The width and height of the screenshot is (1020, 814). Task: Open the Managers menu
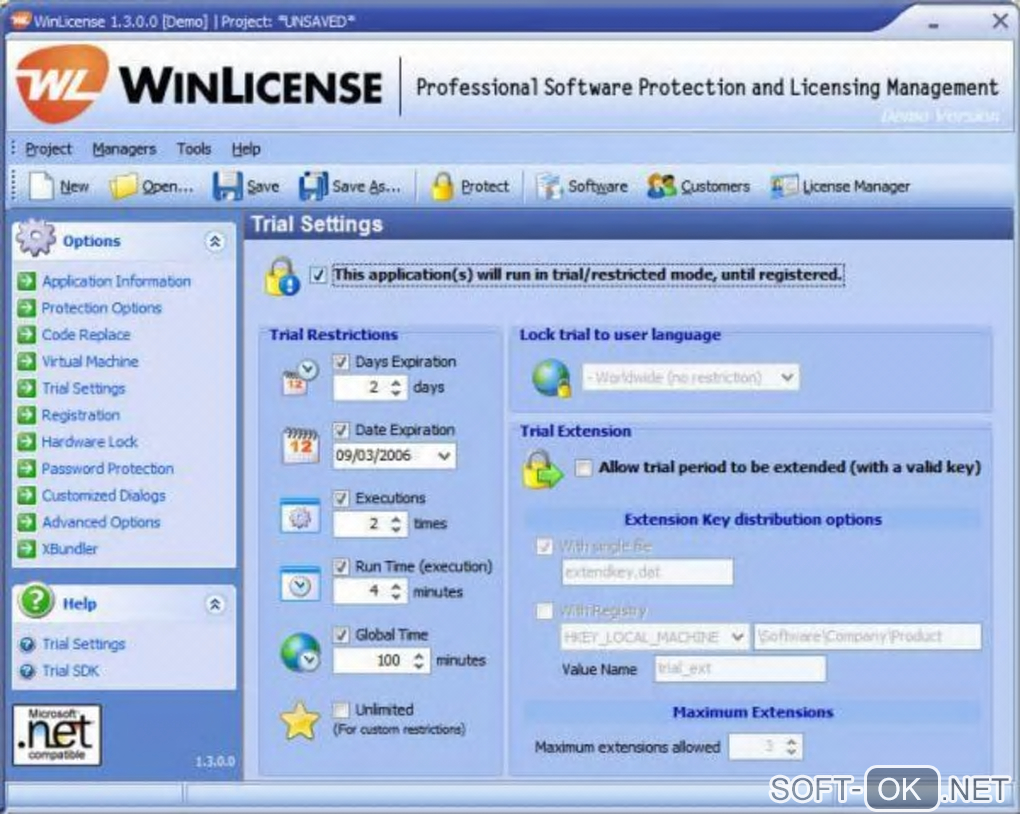pos(124,149)
